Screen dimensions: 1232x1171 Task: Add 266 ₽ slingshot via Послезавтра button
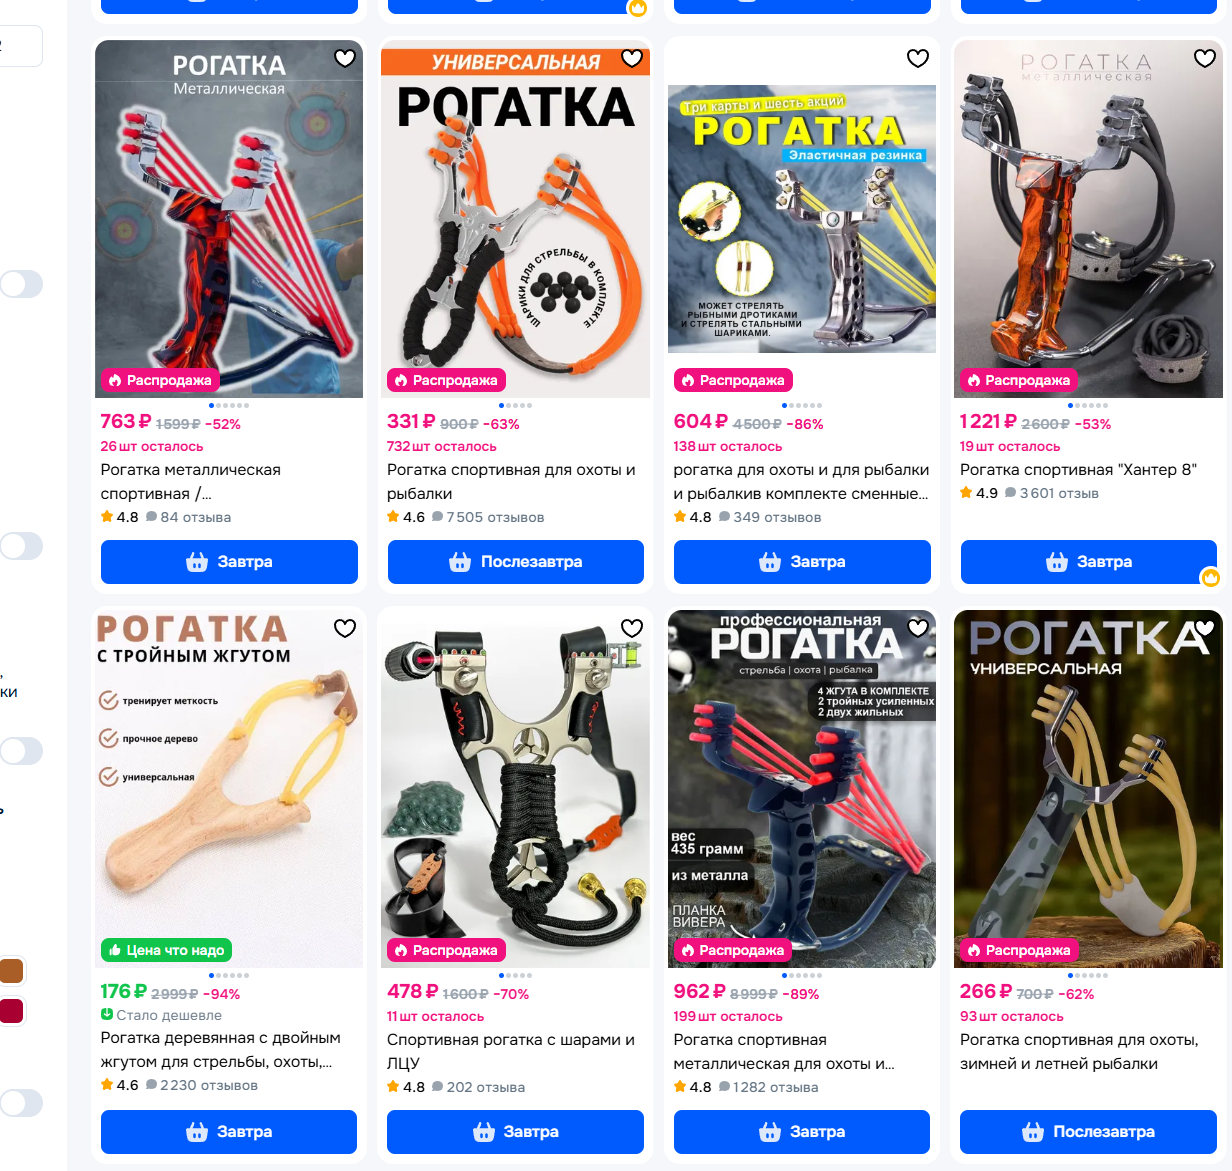coord(1088,1132)
